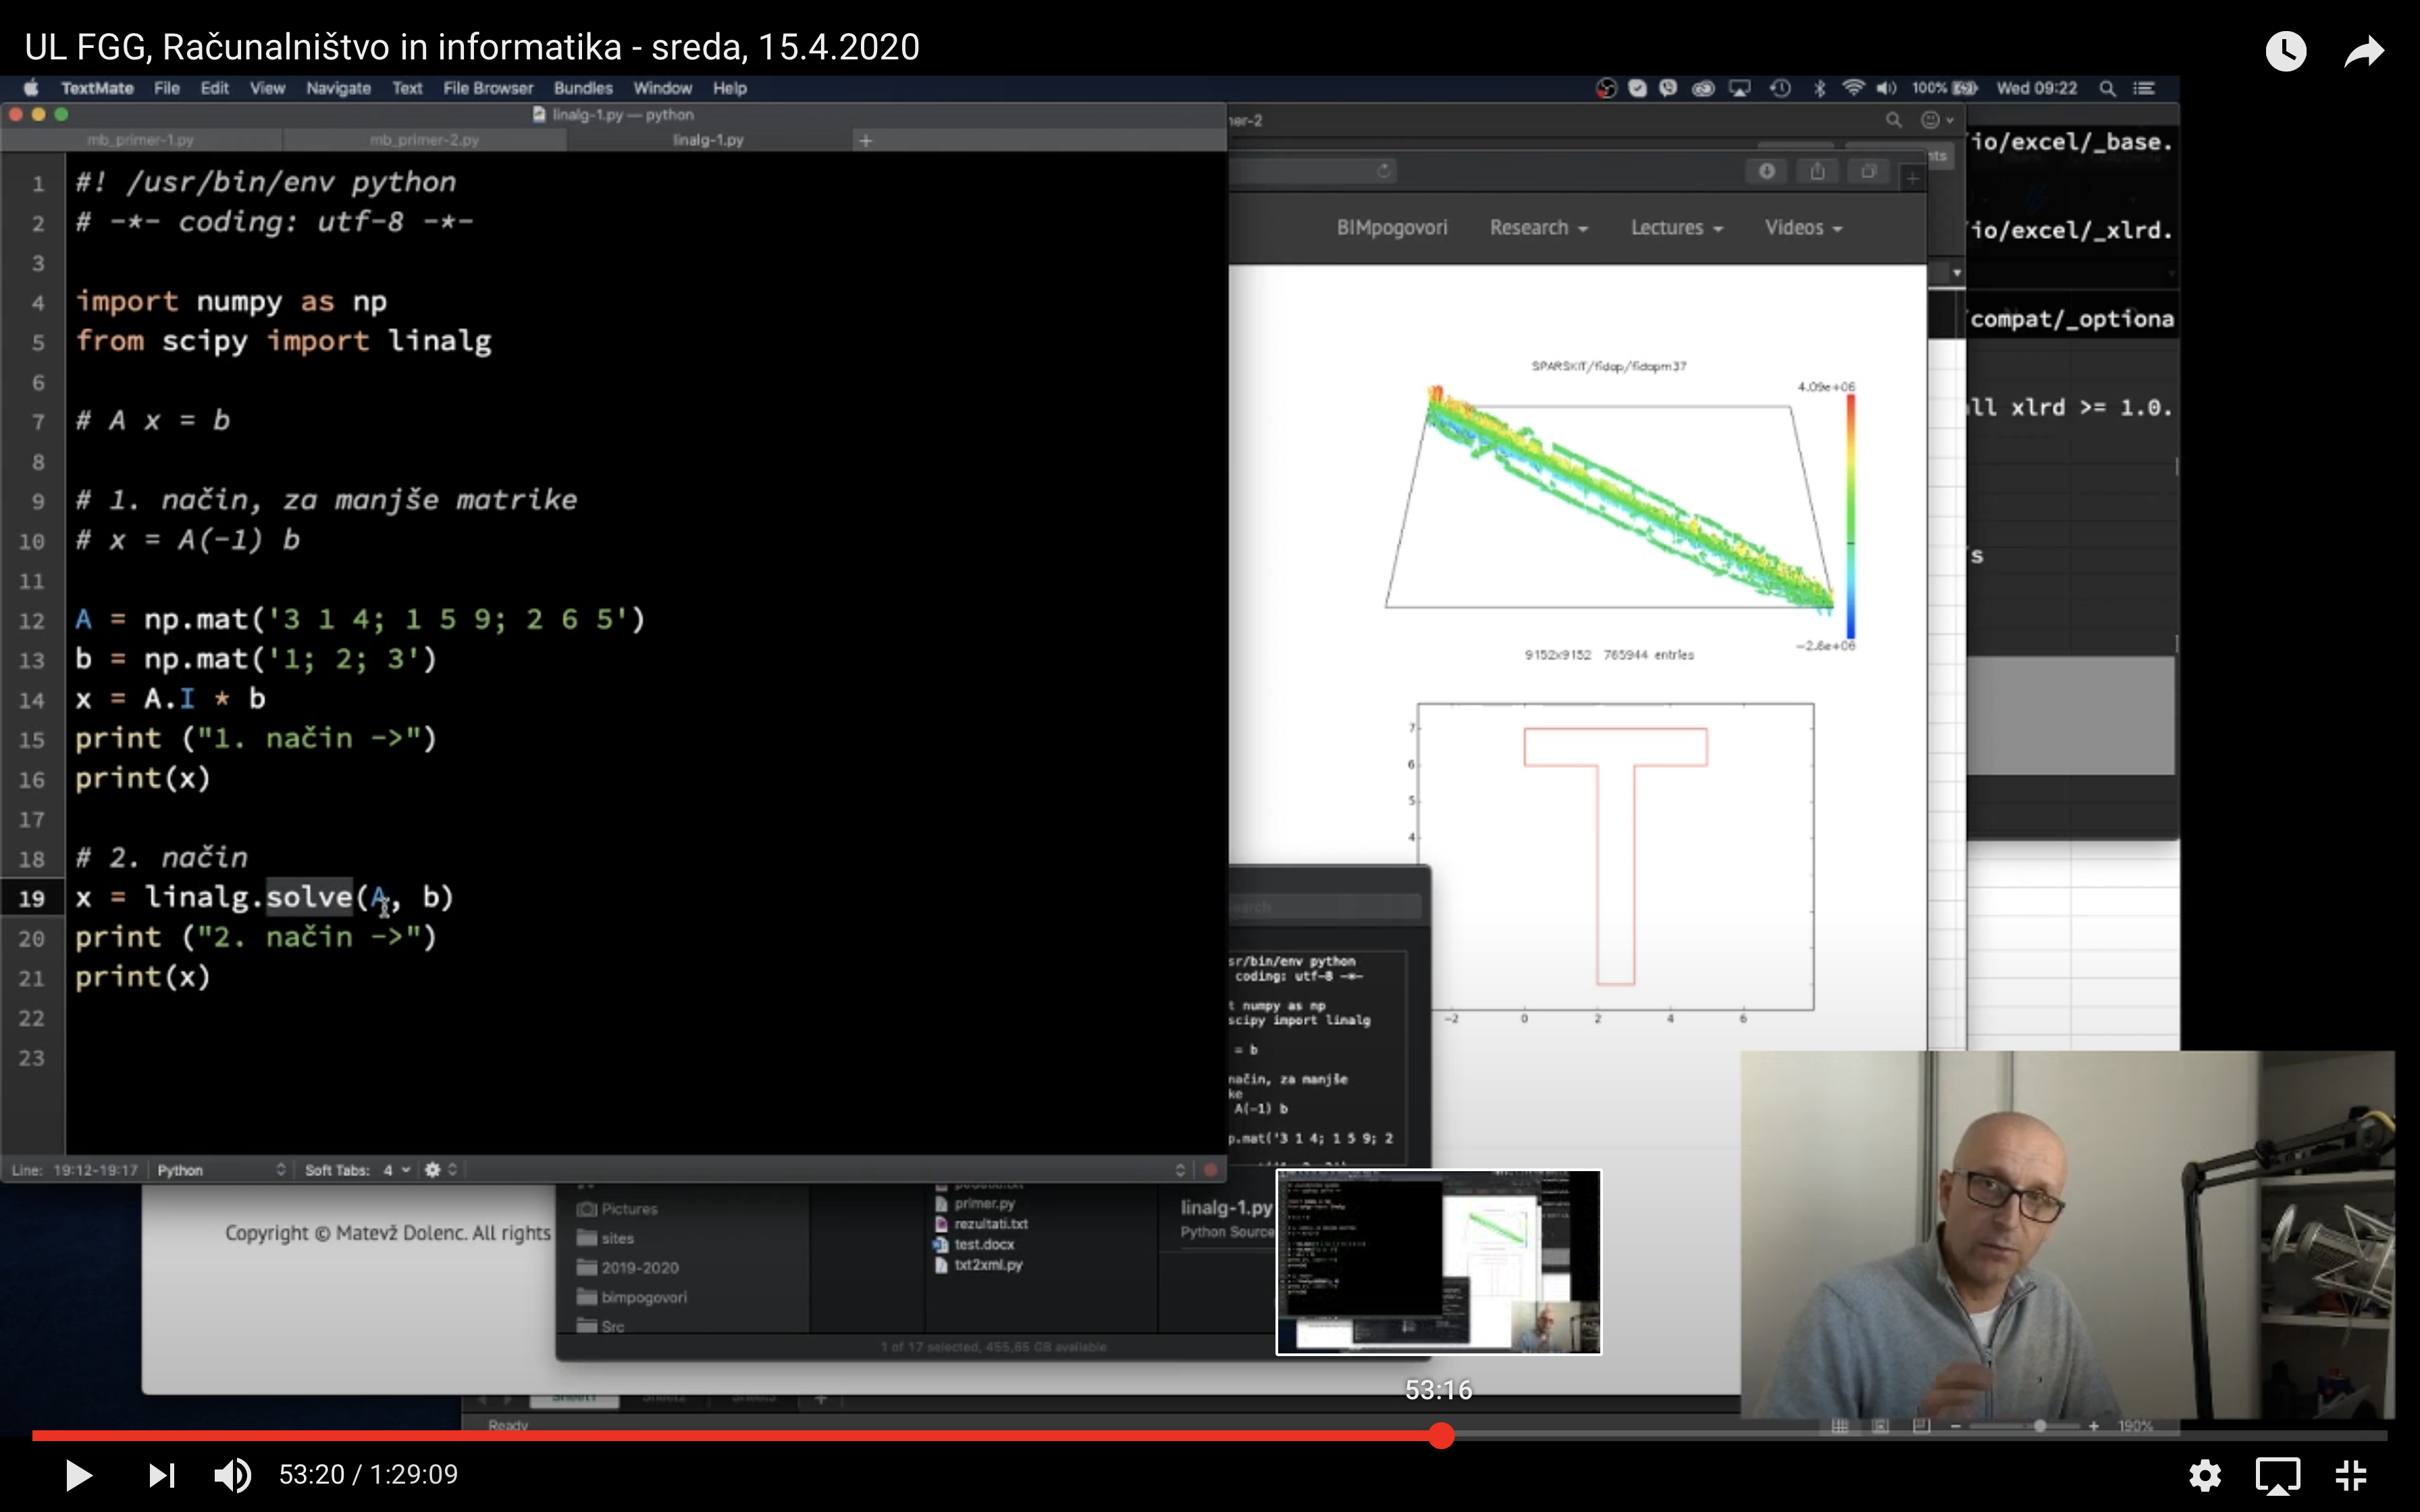The image size is (2420, 1512).
Task: Click the Watch later clock icon
Action: pos(2285,50)
